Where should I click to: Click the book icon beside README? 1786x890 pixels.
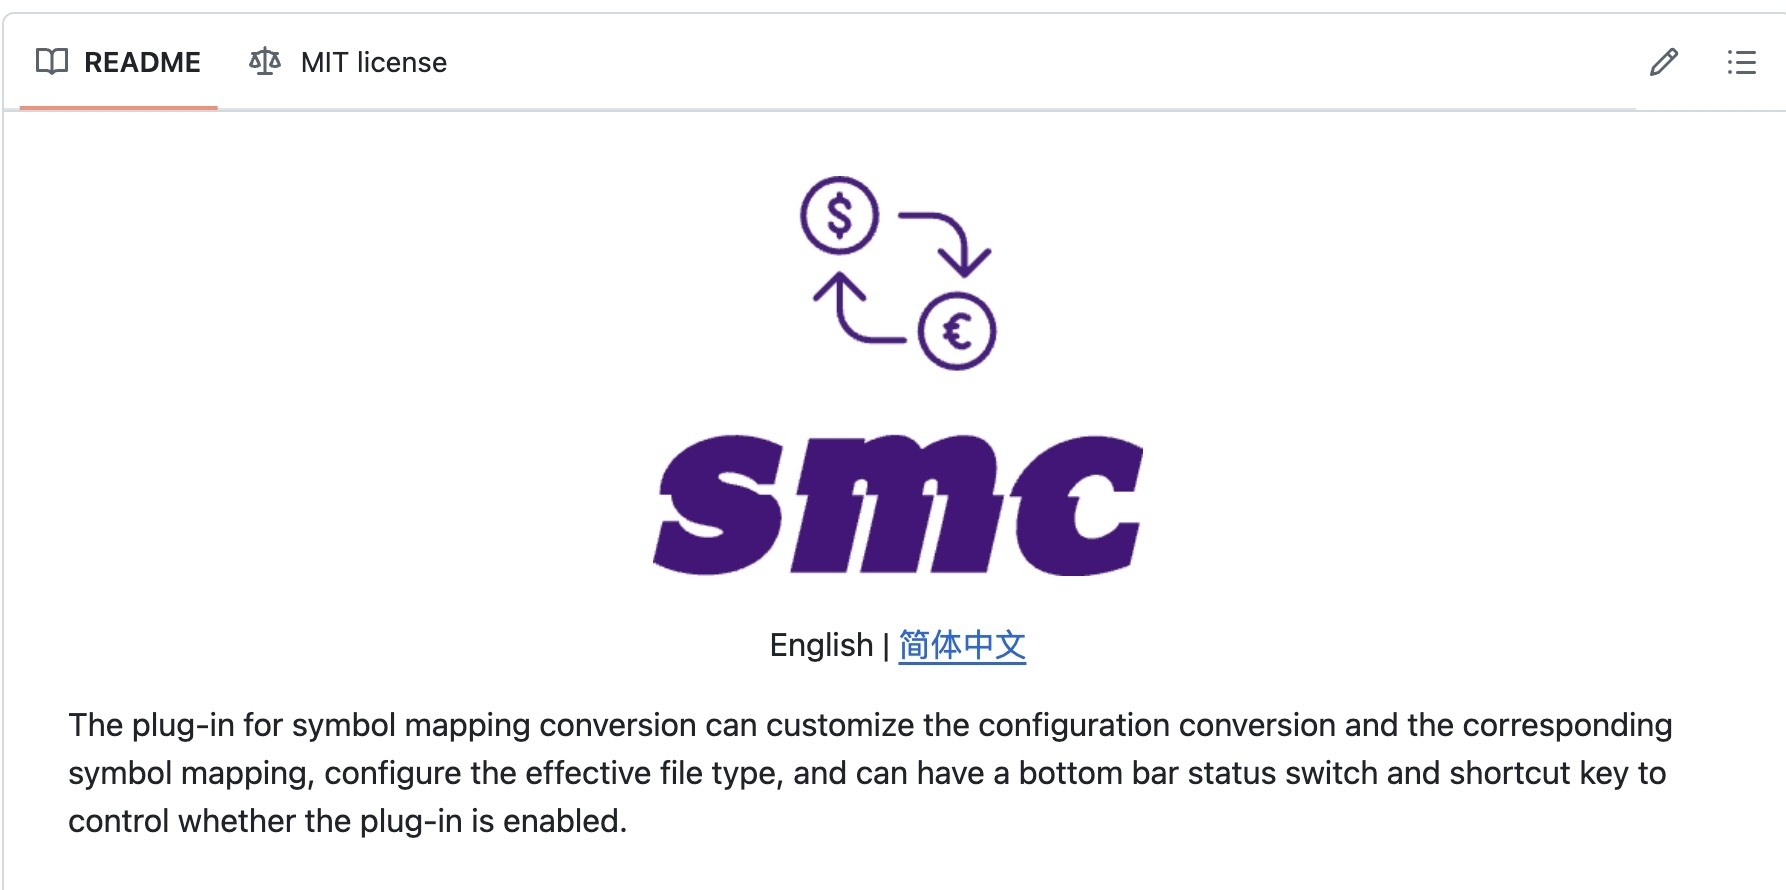point(52,62)
